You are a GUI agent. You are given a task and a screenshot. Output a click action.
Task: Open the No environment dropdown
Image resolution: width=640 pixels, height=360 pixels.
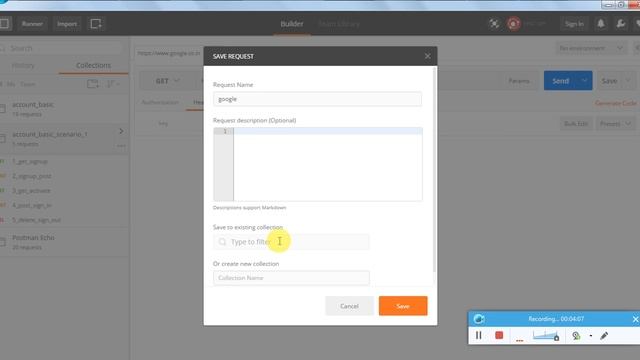590,48
